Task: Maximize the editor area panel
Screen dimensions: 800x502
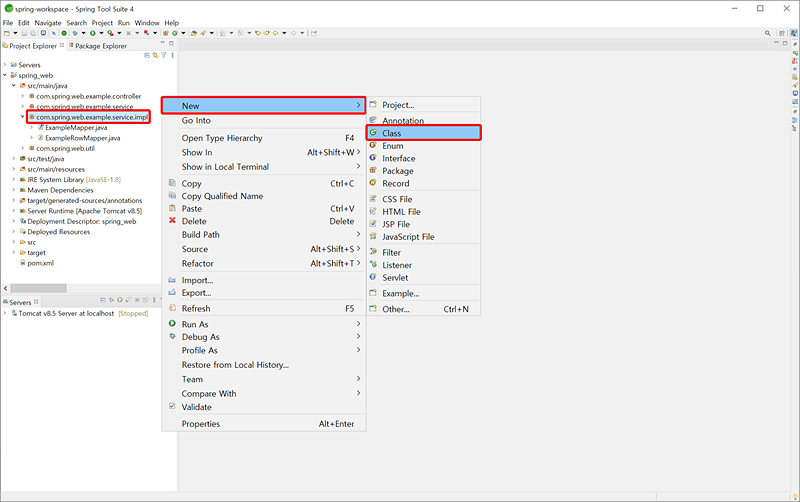Action: pyautogui.click(x=785, y=43)
